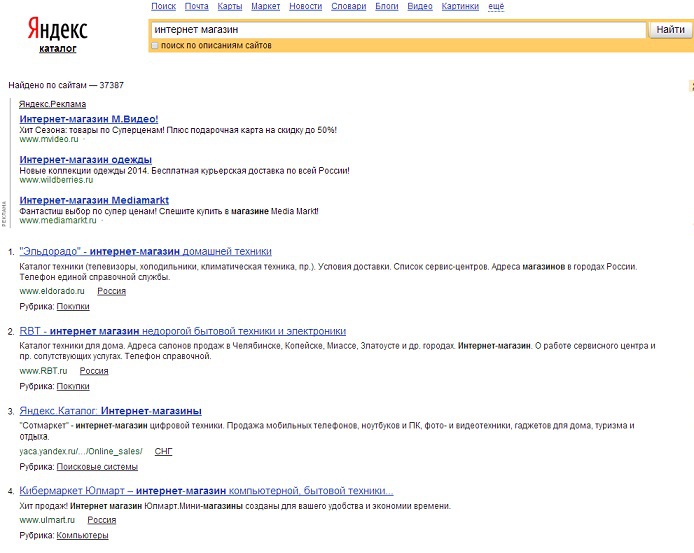This screenshot has height=553, width=694.
Task: Open Почта in top navigation
Action: 197,6
